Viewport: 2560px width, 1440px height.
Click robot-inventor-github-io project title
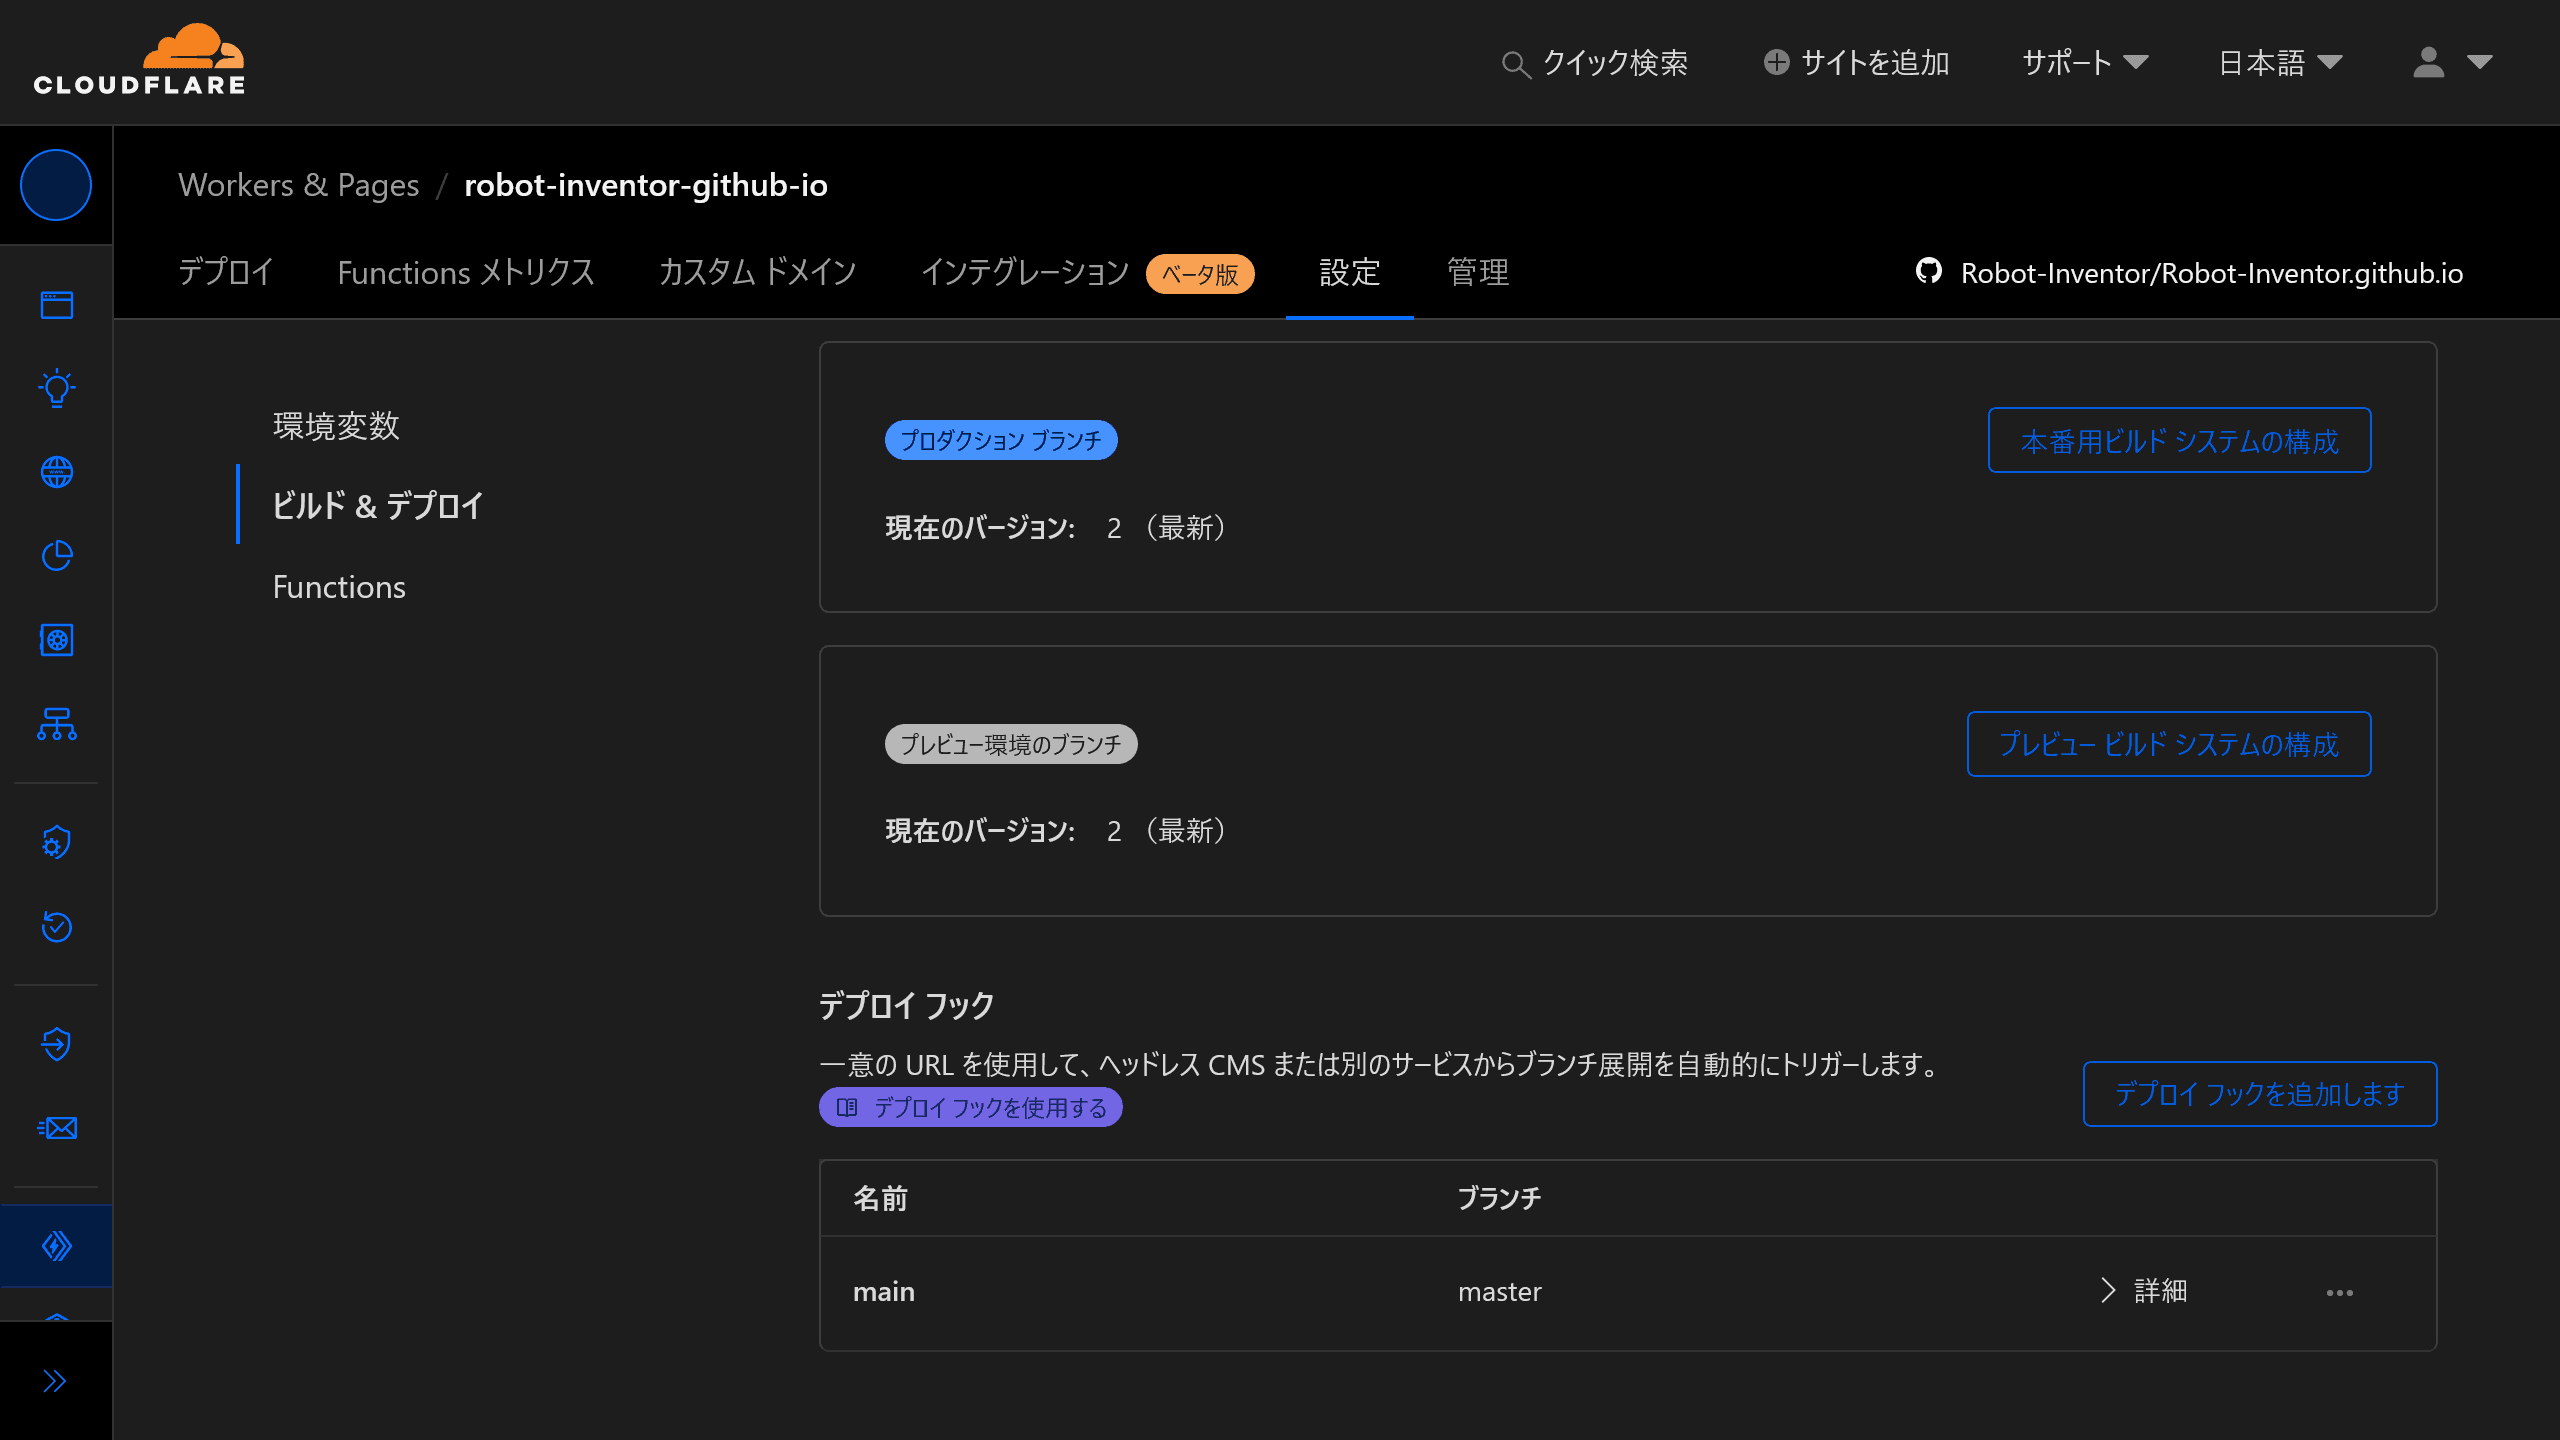point(646,185)
